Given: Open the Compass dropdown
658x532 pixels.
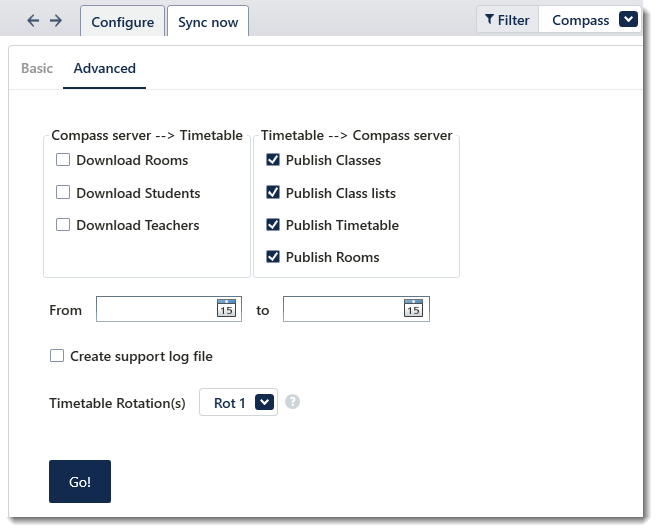Looking at the screenshot, I should point(628,20).
